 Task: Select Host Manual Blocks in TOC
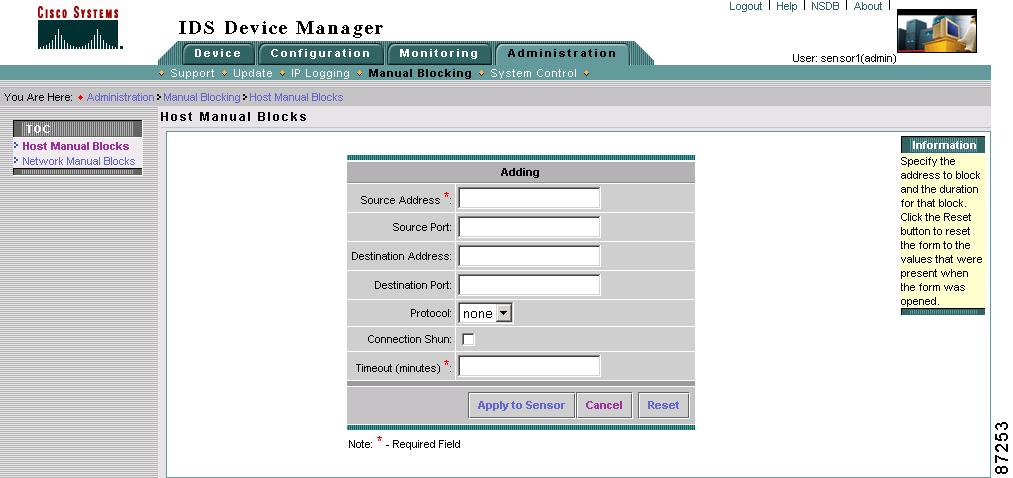pos(76,146)
